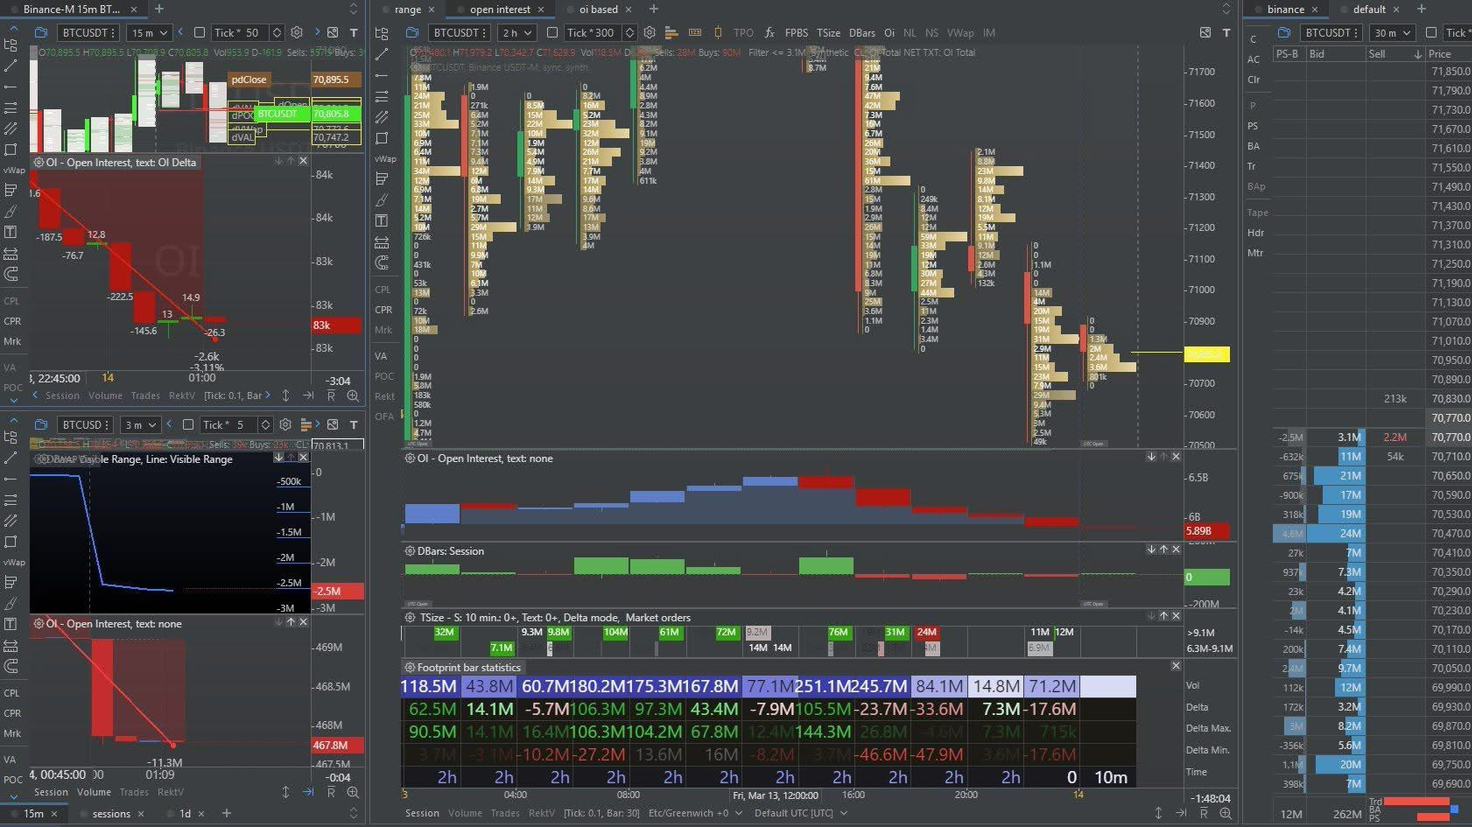1472x827 pixels.
Task: Open TSize indicator settings gear
Action: pos(409,618)
